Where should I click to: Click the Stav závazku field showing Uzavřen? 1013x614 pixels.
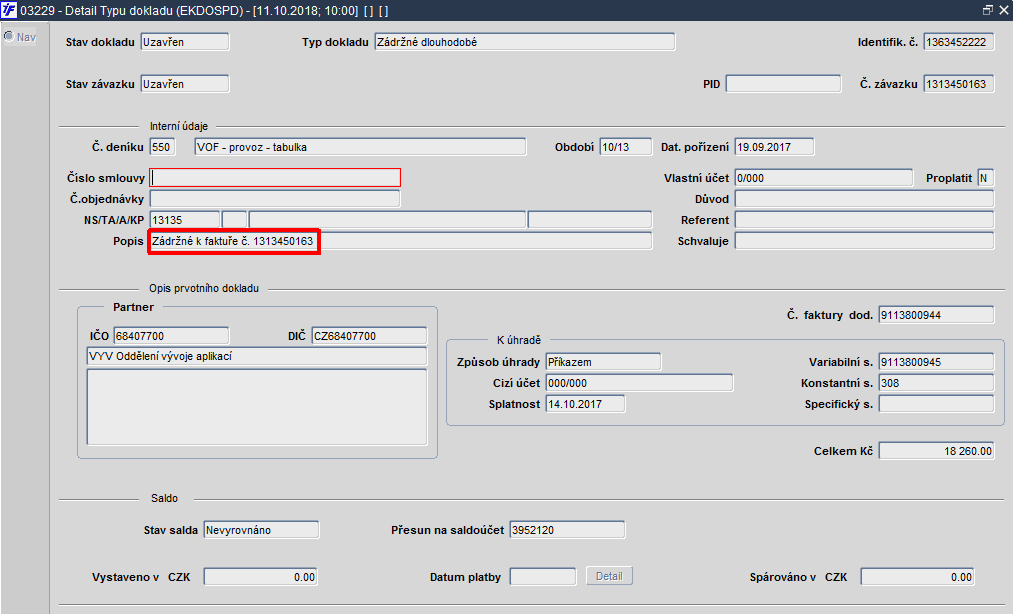tap(185, 84)
